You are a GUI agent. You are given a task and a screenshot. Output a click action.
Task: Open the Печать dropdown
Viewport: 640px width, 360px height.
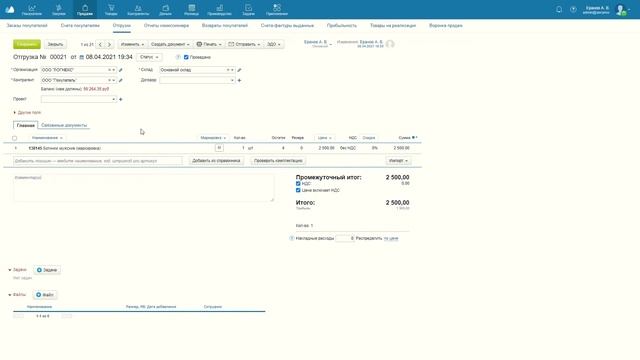[x=209, y=44]
